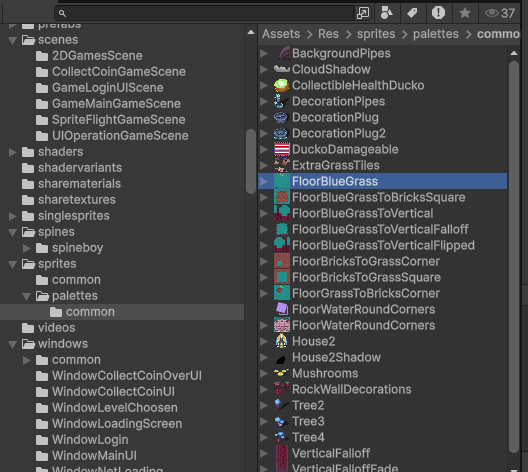
Task: Click the Search by Type icon
Action: [x=387, y=13]
